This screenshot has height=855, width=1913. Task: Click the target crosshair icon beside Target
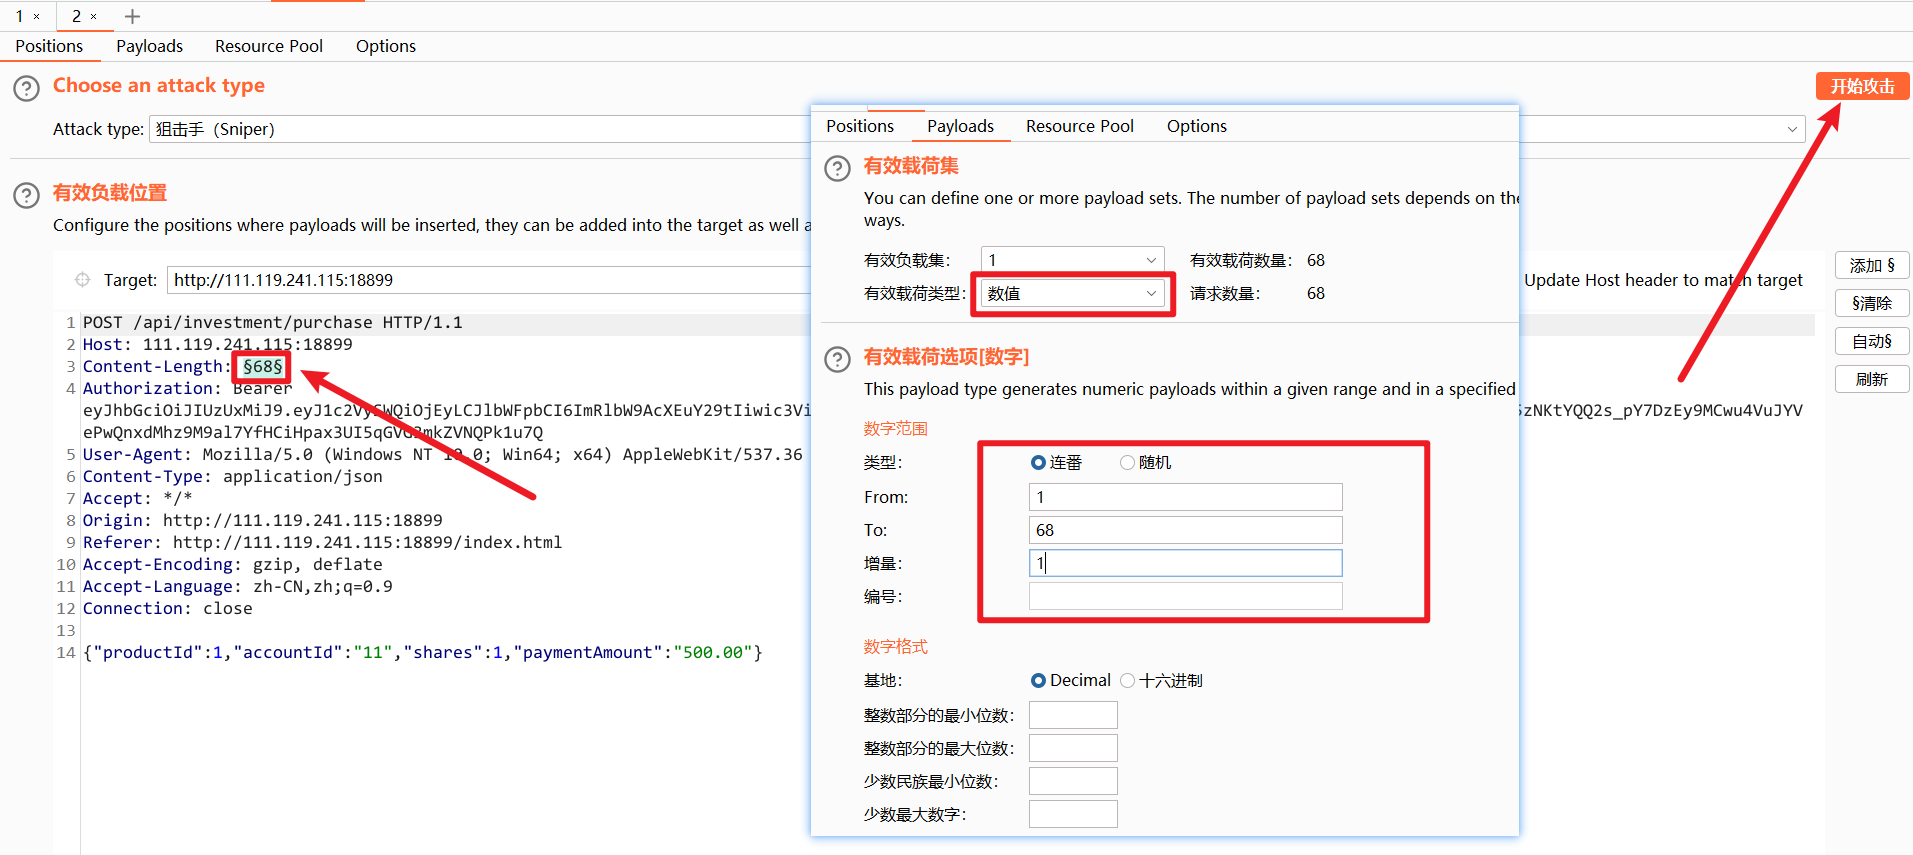point(82,280)
